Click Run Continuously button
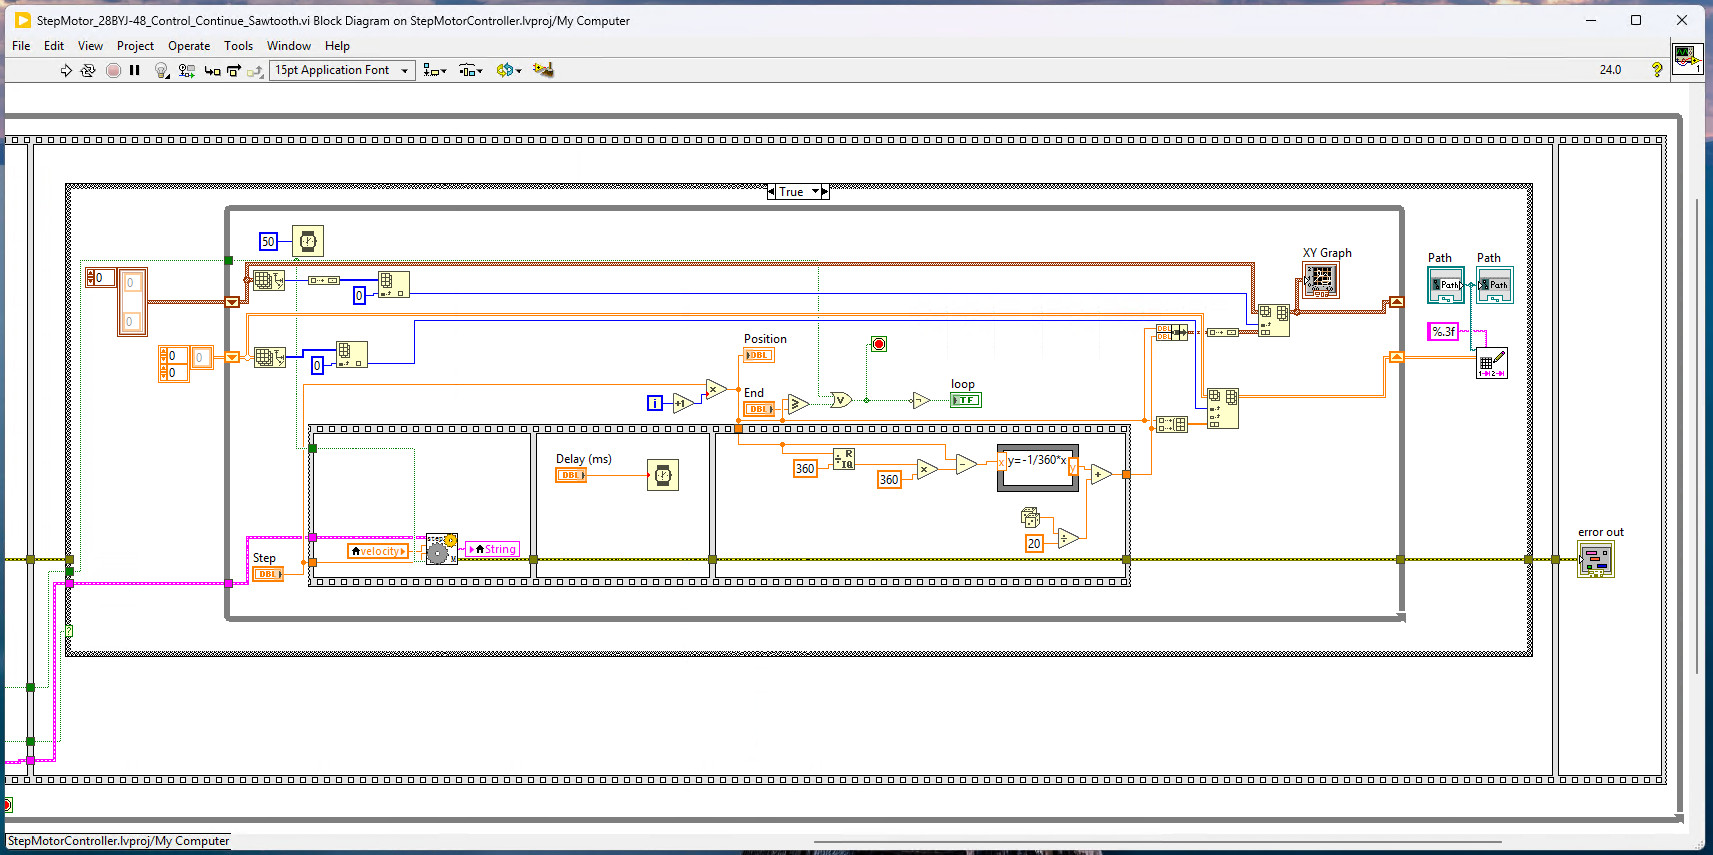The height and width of the screenshot is (855, 1713). point(88,70)
